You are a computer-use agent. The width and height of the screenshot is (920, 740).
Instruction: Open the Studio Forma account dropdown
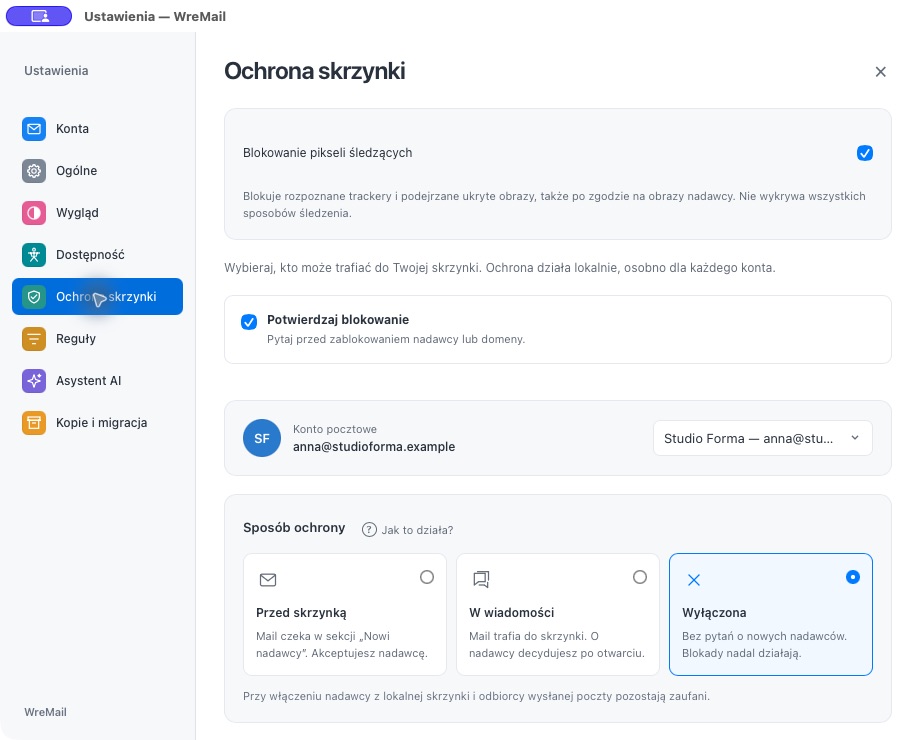click(763, 438)
